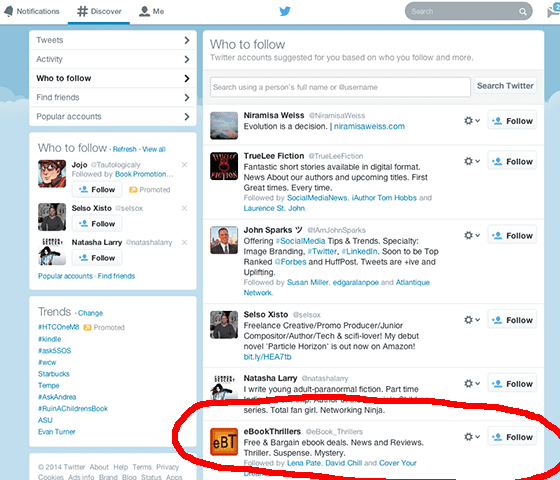Expand the Popular accounts chevron

187,116
